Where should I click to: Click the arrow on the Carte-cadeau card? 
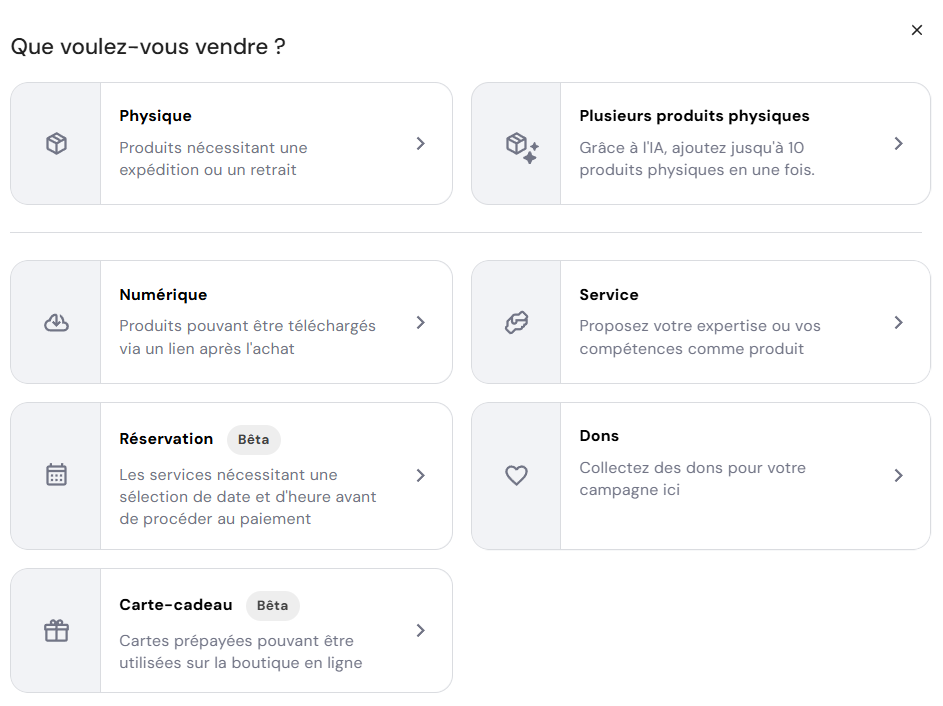(421, 630)
